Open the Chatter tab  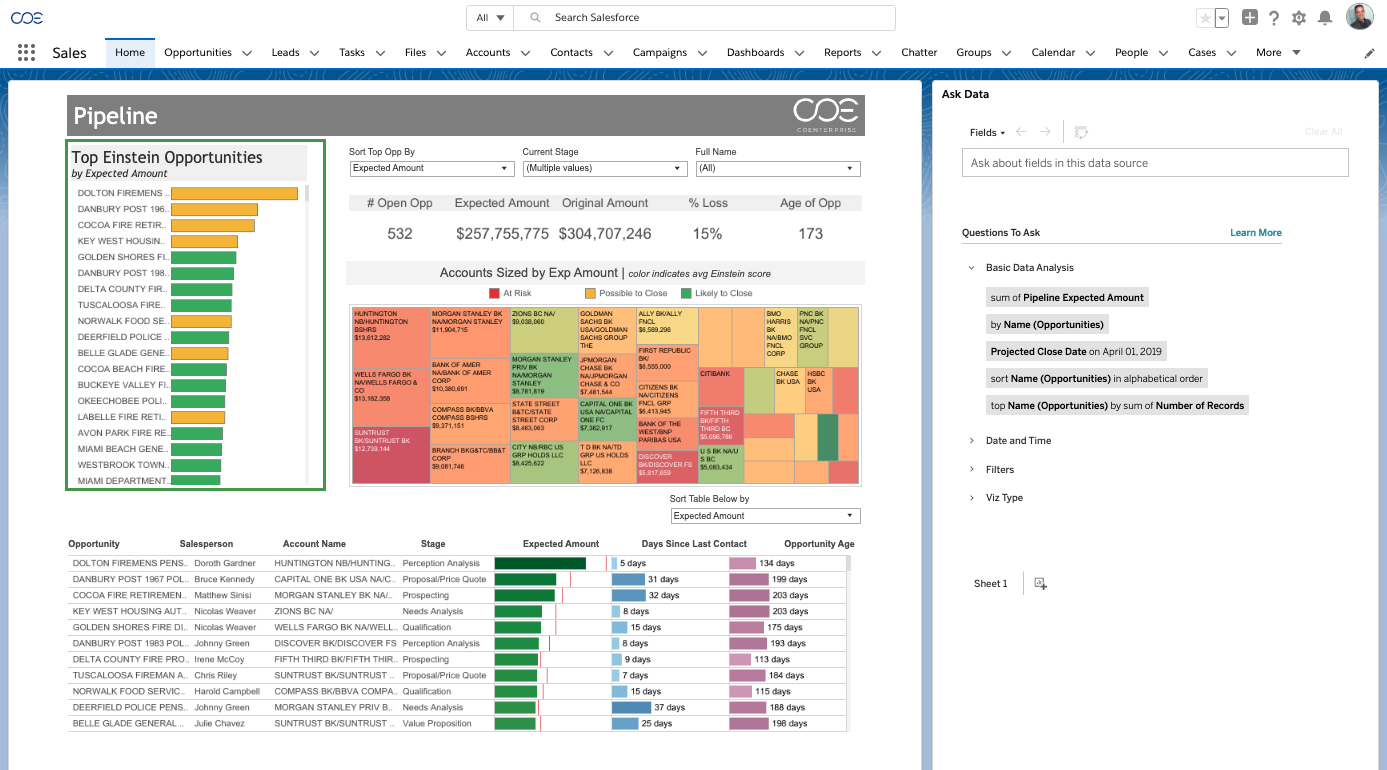pyautogui.click(x=919, y=53)
